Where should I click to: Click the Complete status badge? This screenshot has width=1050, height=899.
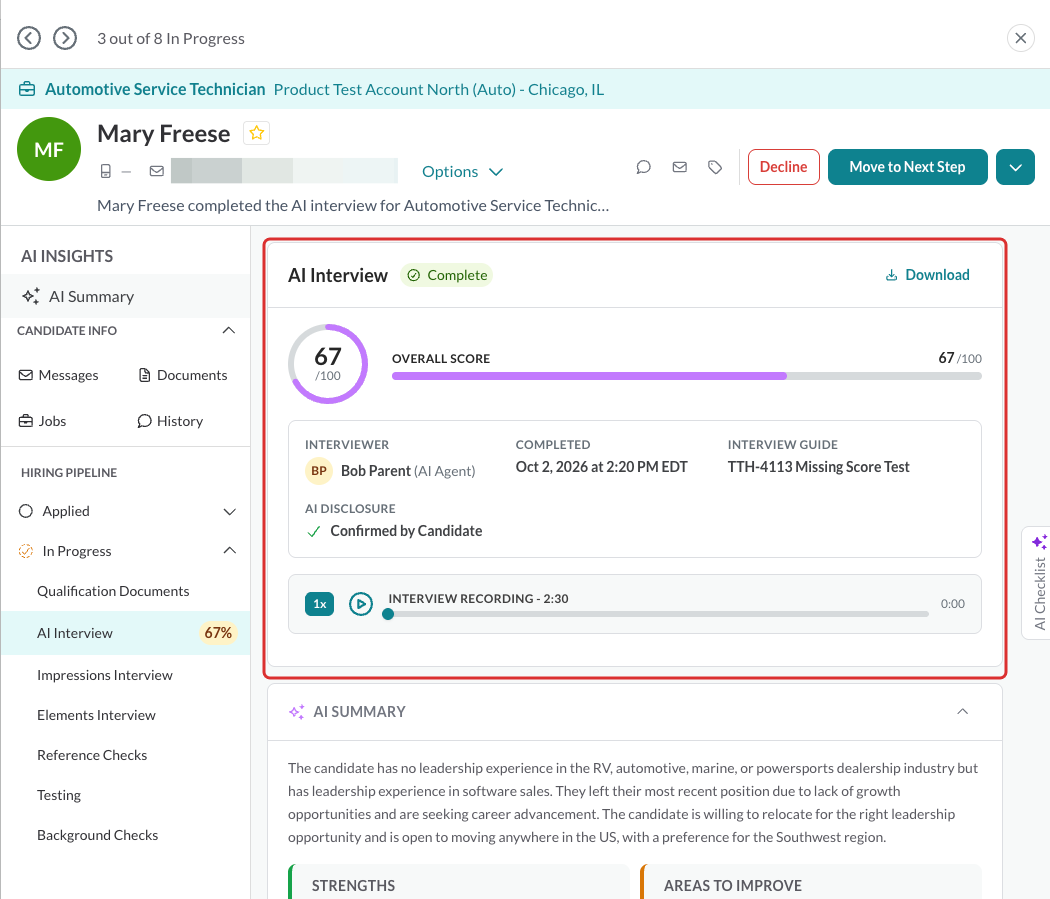[x=447, y=275]
